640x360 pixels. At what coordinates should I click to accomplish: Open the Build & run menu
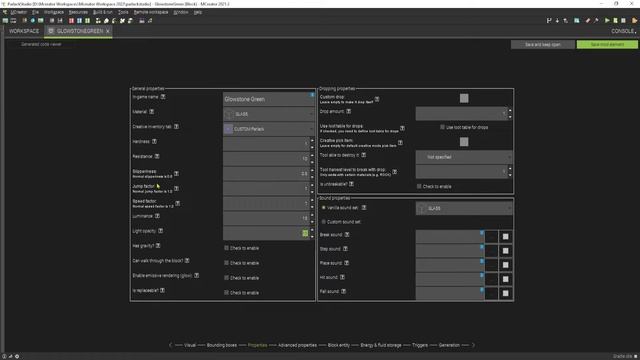[102, 12]
